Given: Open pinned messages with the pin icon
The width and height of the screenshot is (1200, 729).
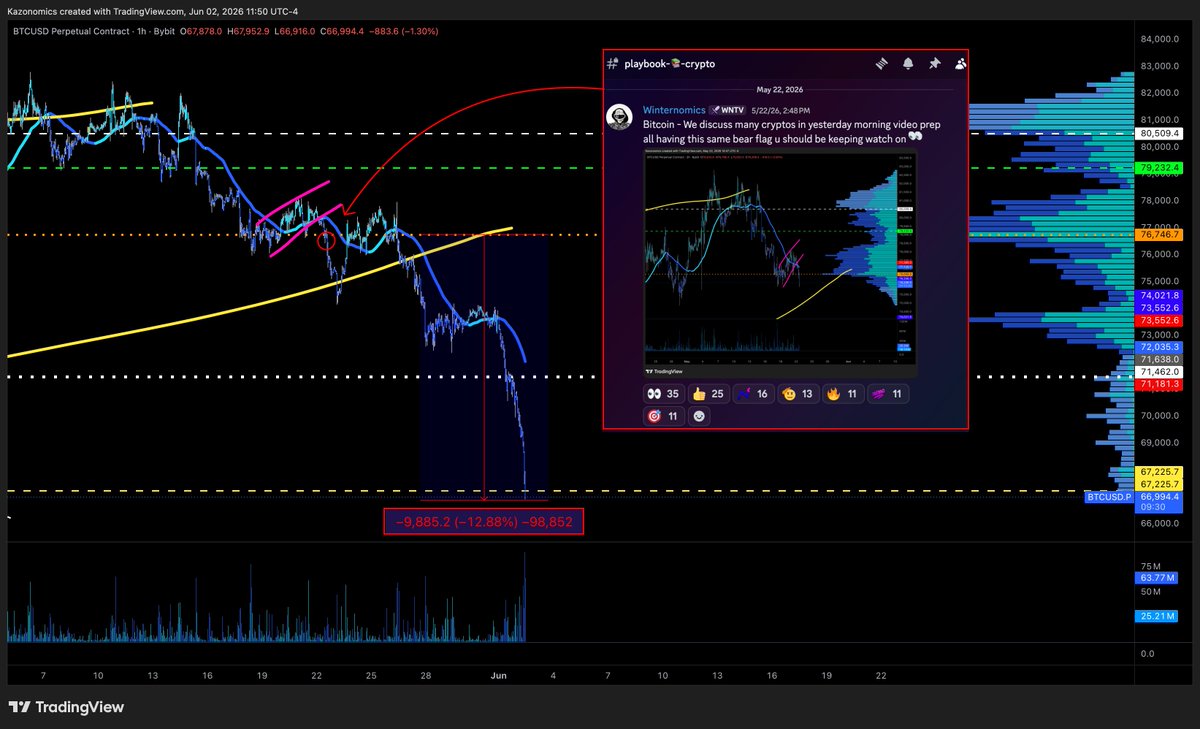Looking at the screenshot, I should click(934, 63).
